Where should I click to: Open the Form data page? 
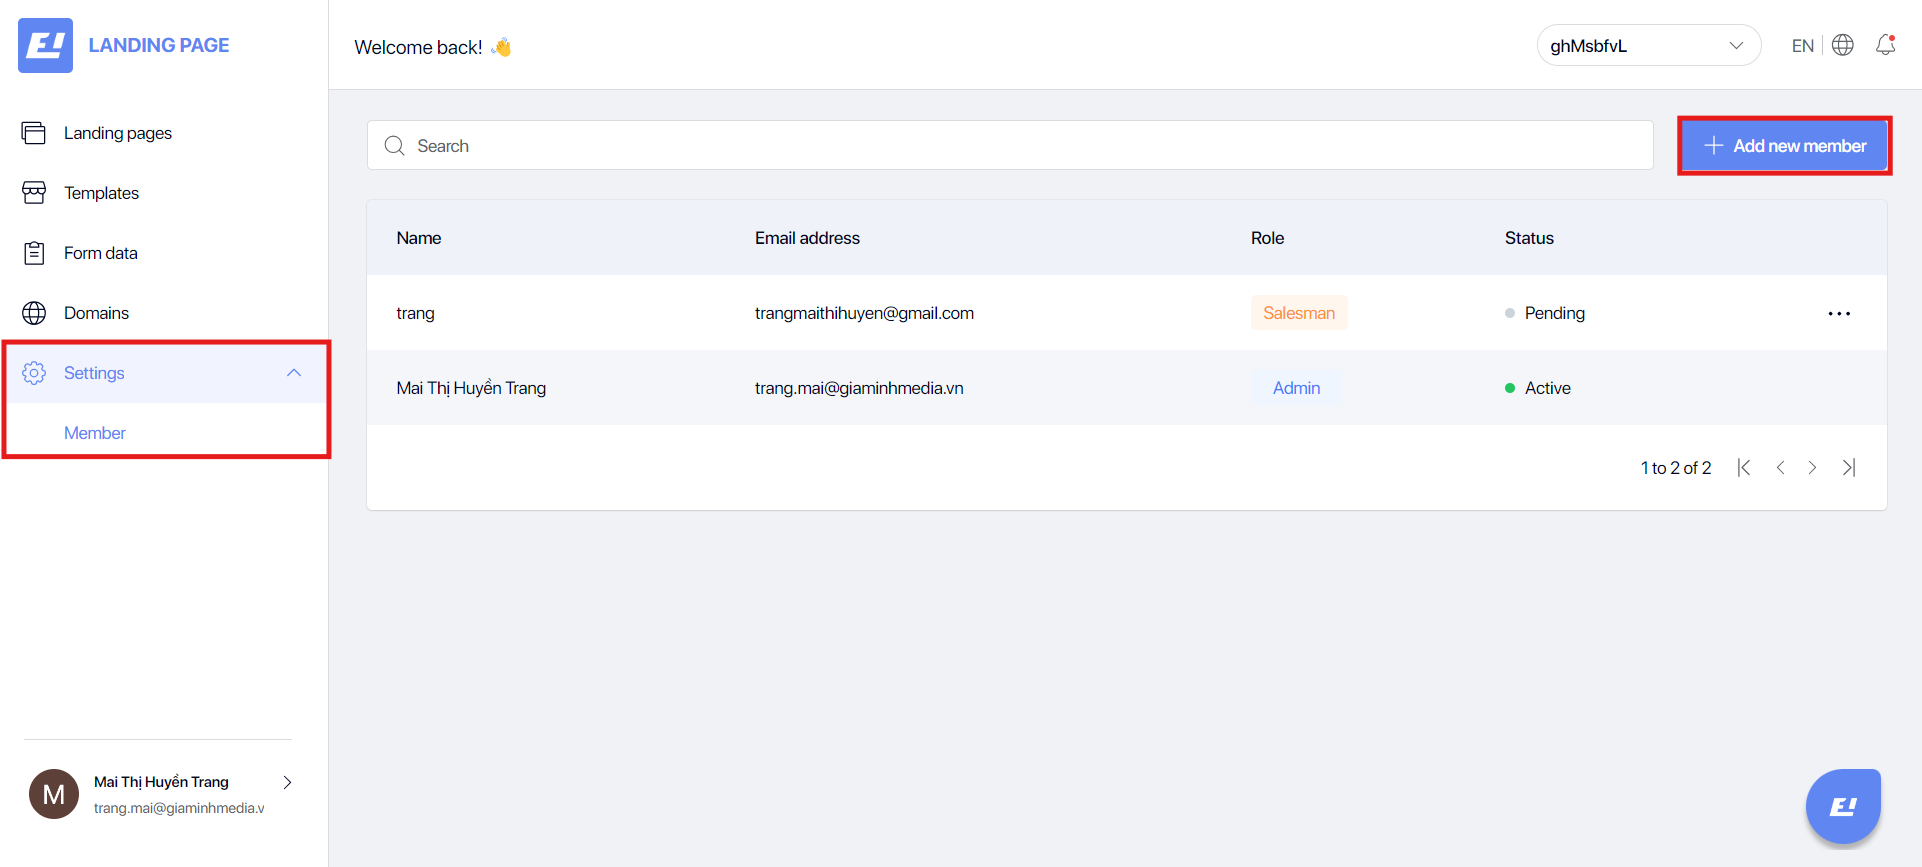click(100, 253)
